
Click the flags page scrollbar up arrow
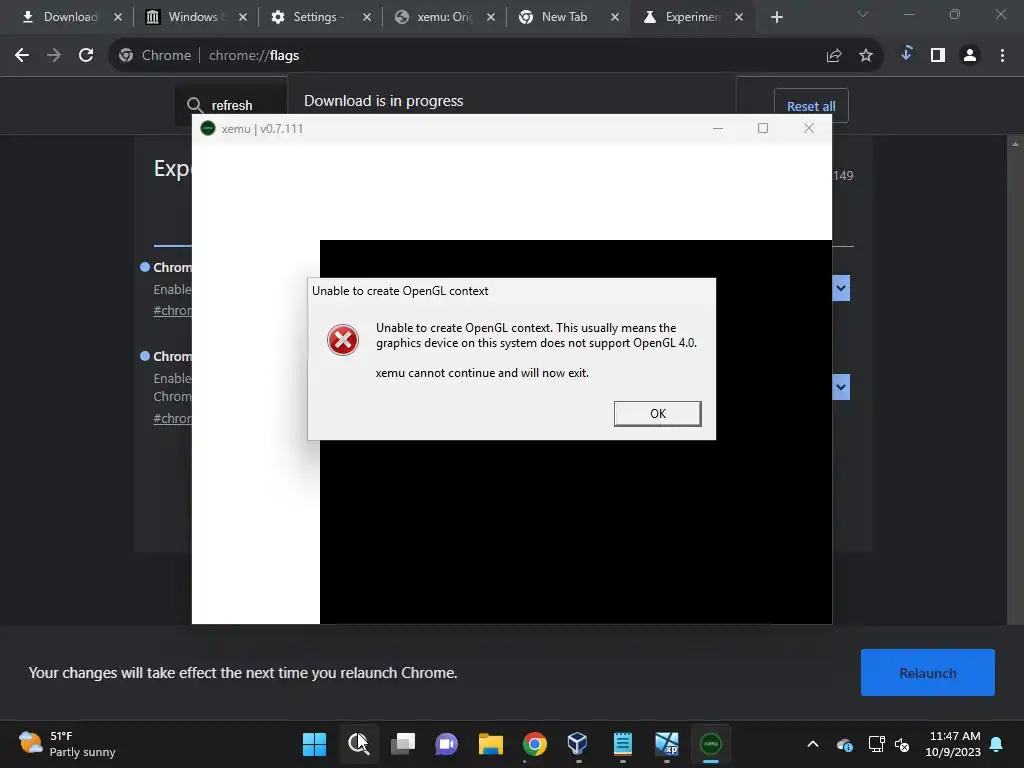[1015, 143]
